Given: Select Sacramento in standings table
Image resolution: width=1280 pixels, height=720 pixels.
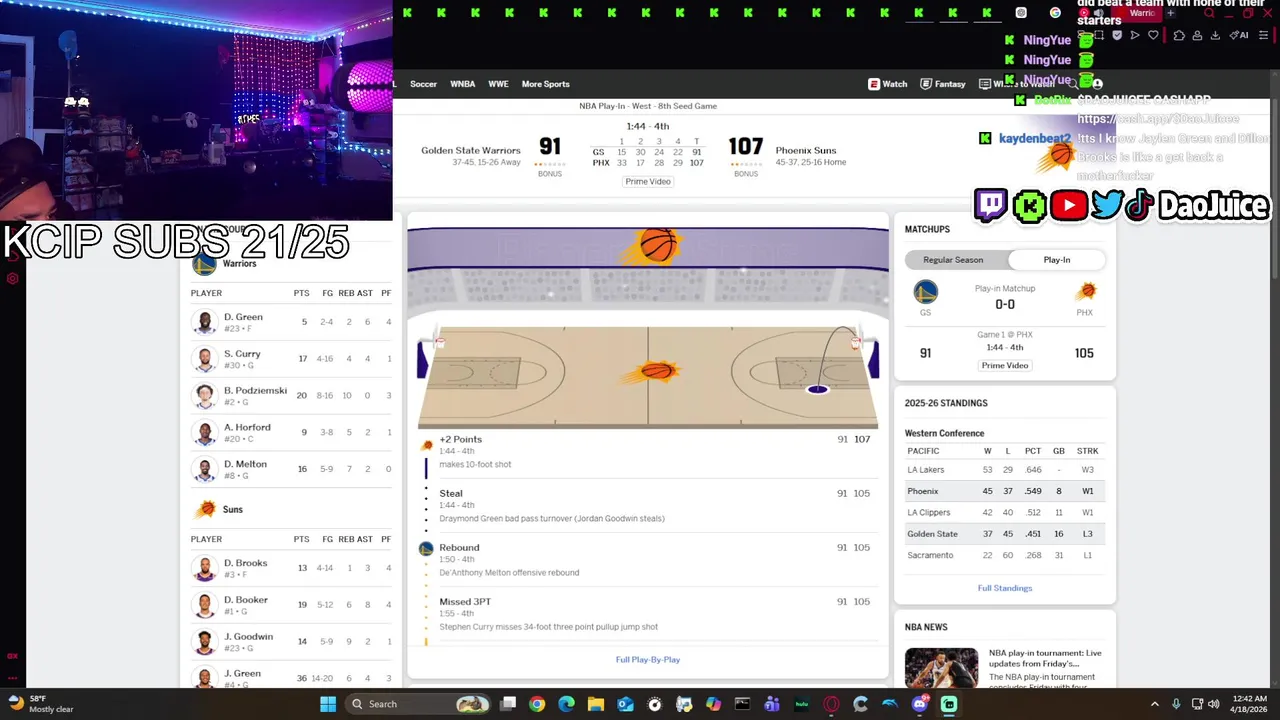Looking at the screenshot, I should 930,555.
